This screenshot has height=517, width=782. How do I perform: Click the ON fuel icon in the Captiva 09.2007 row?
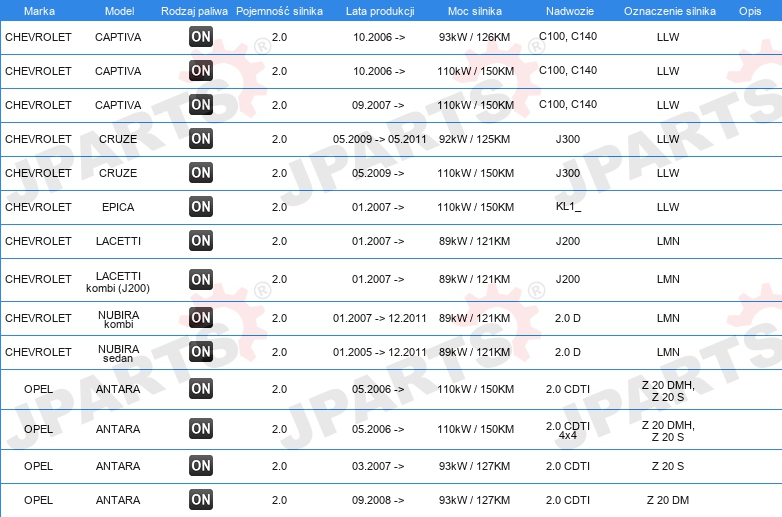(x=201, y=104)
